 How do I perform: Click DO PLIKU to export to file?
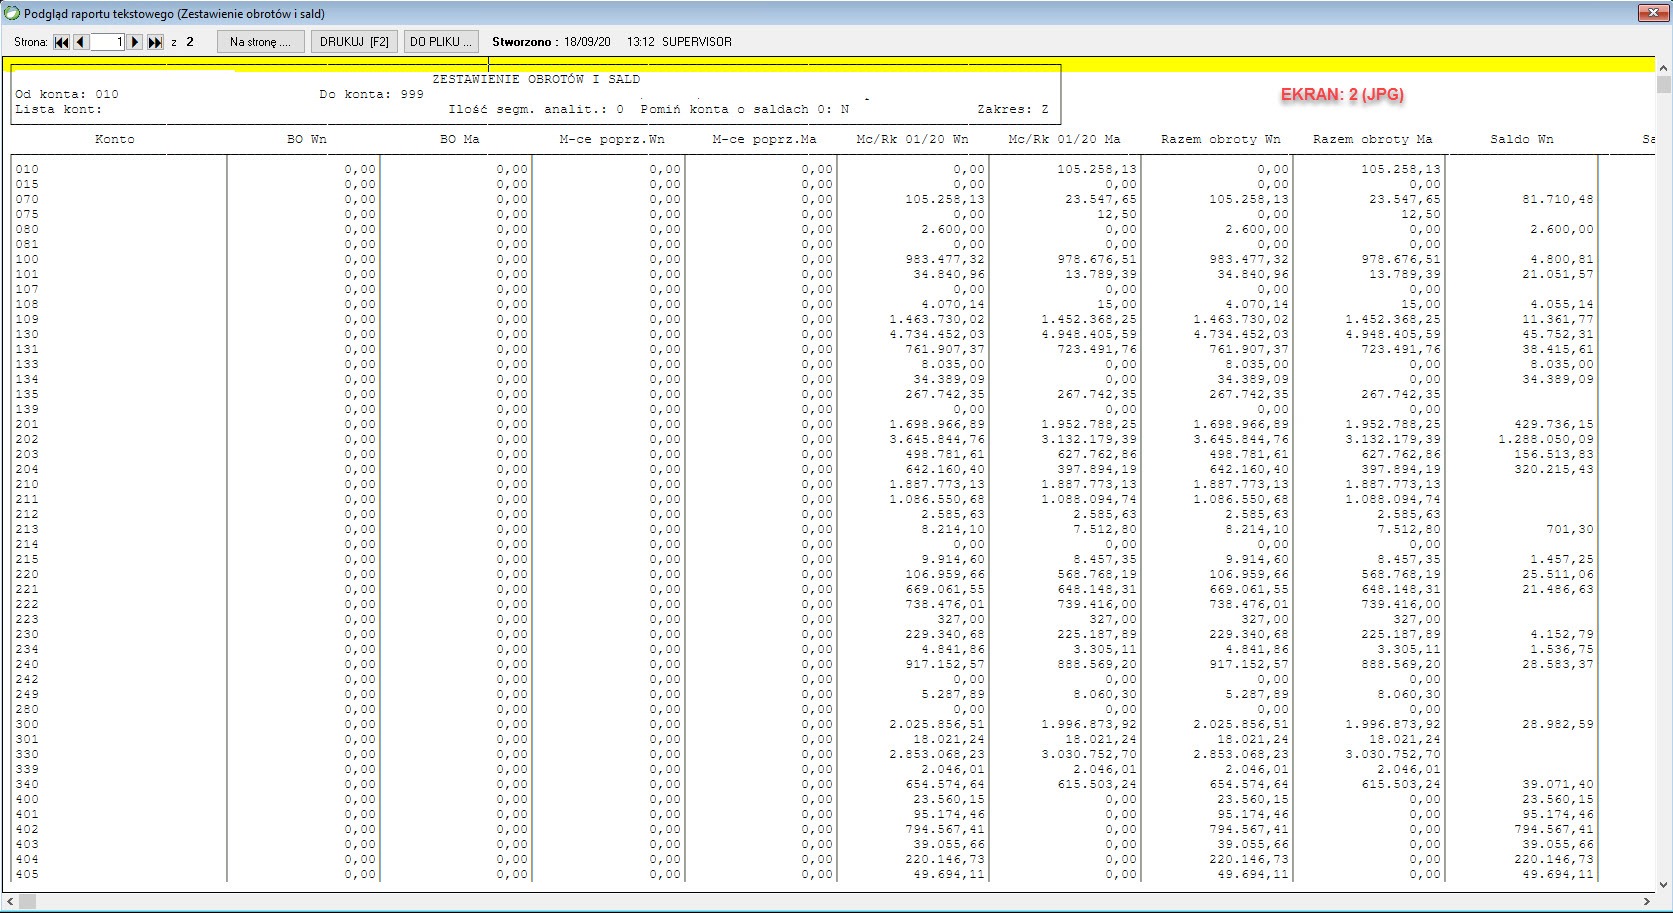point(441,42)
